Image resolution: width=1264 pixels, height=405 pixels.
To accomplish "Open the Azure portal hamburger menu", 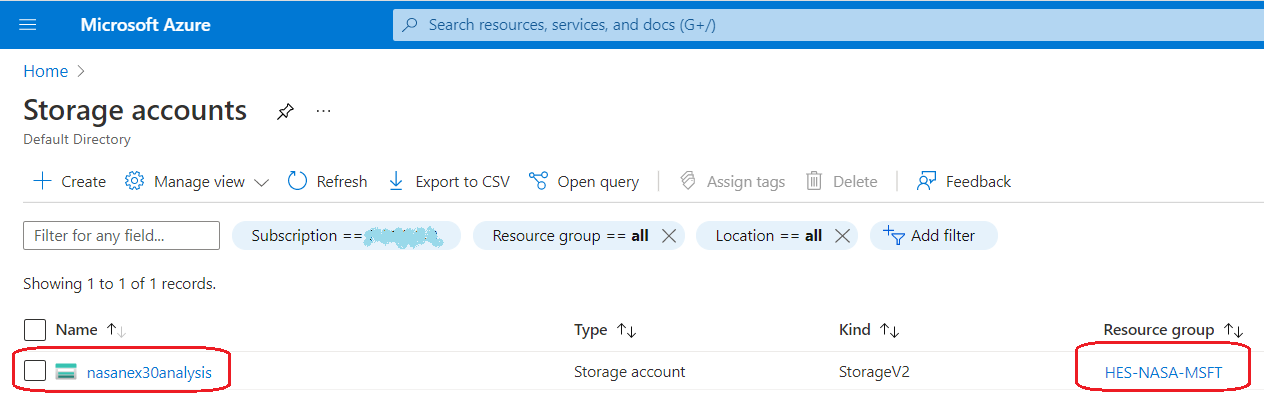I will [x=27, y=25].
